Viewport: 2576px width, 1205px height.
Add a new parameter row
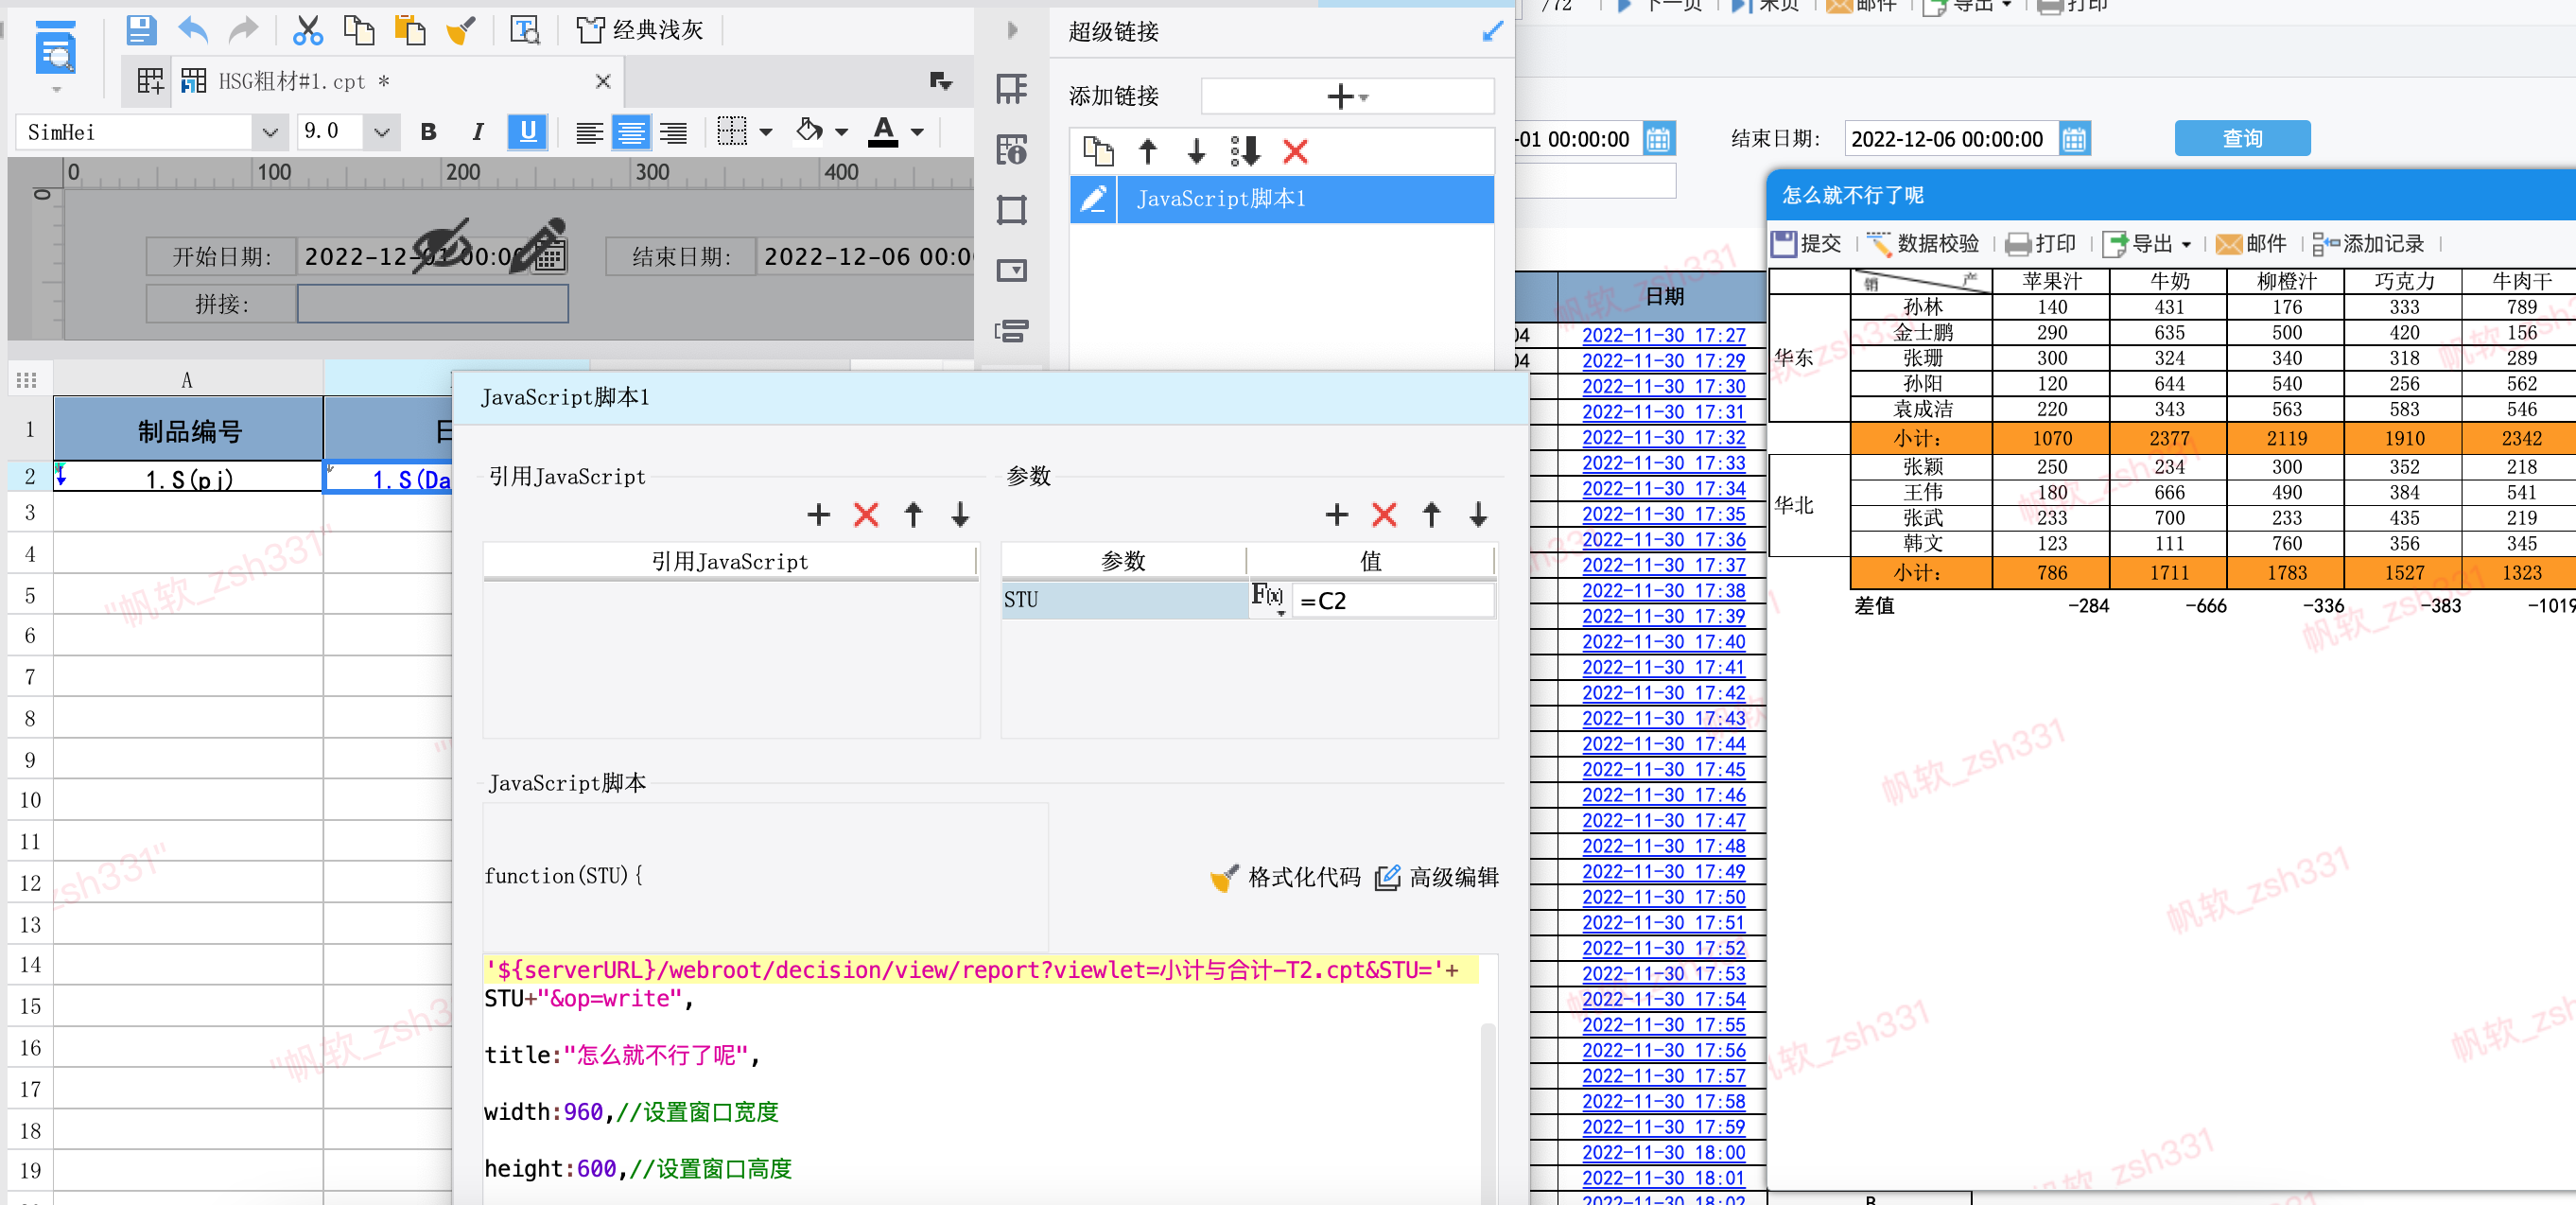click(x=1337, y=515)
